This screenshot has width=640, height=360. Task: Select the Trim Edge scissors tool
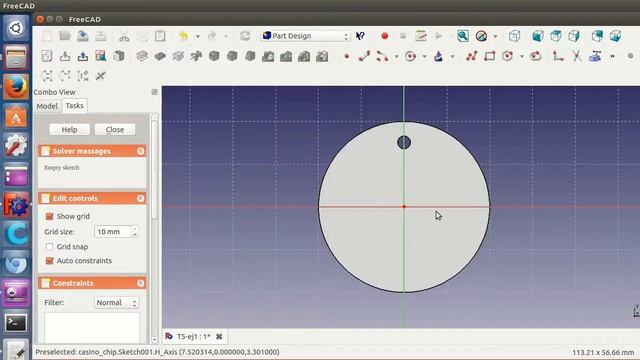tap(576, 56)
